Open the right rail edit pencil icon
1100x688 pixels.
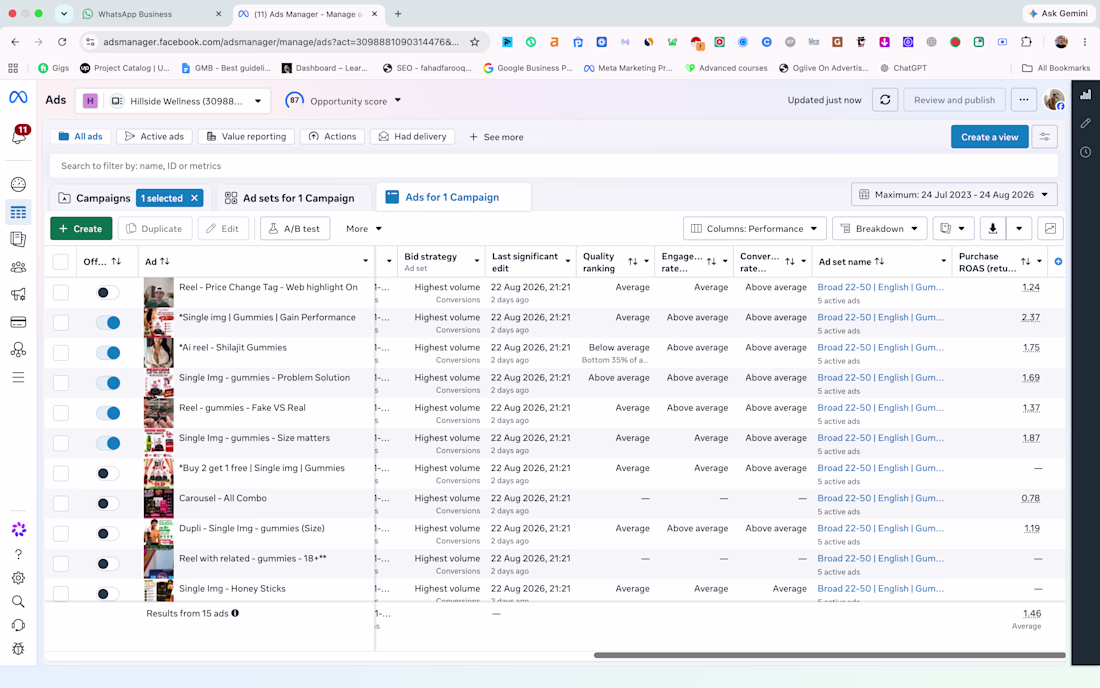[1085, 123]
